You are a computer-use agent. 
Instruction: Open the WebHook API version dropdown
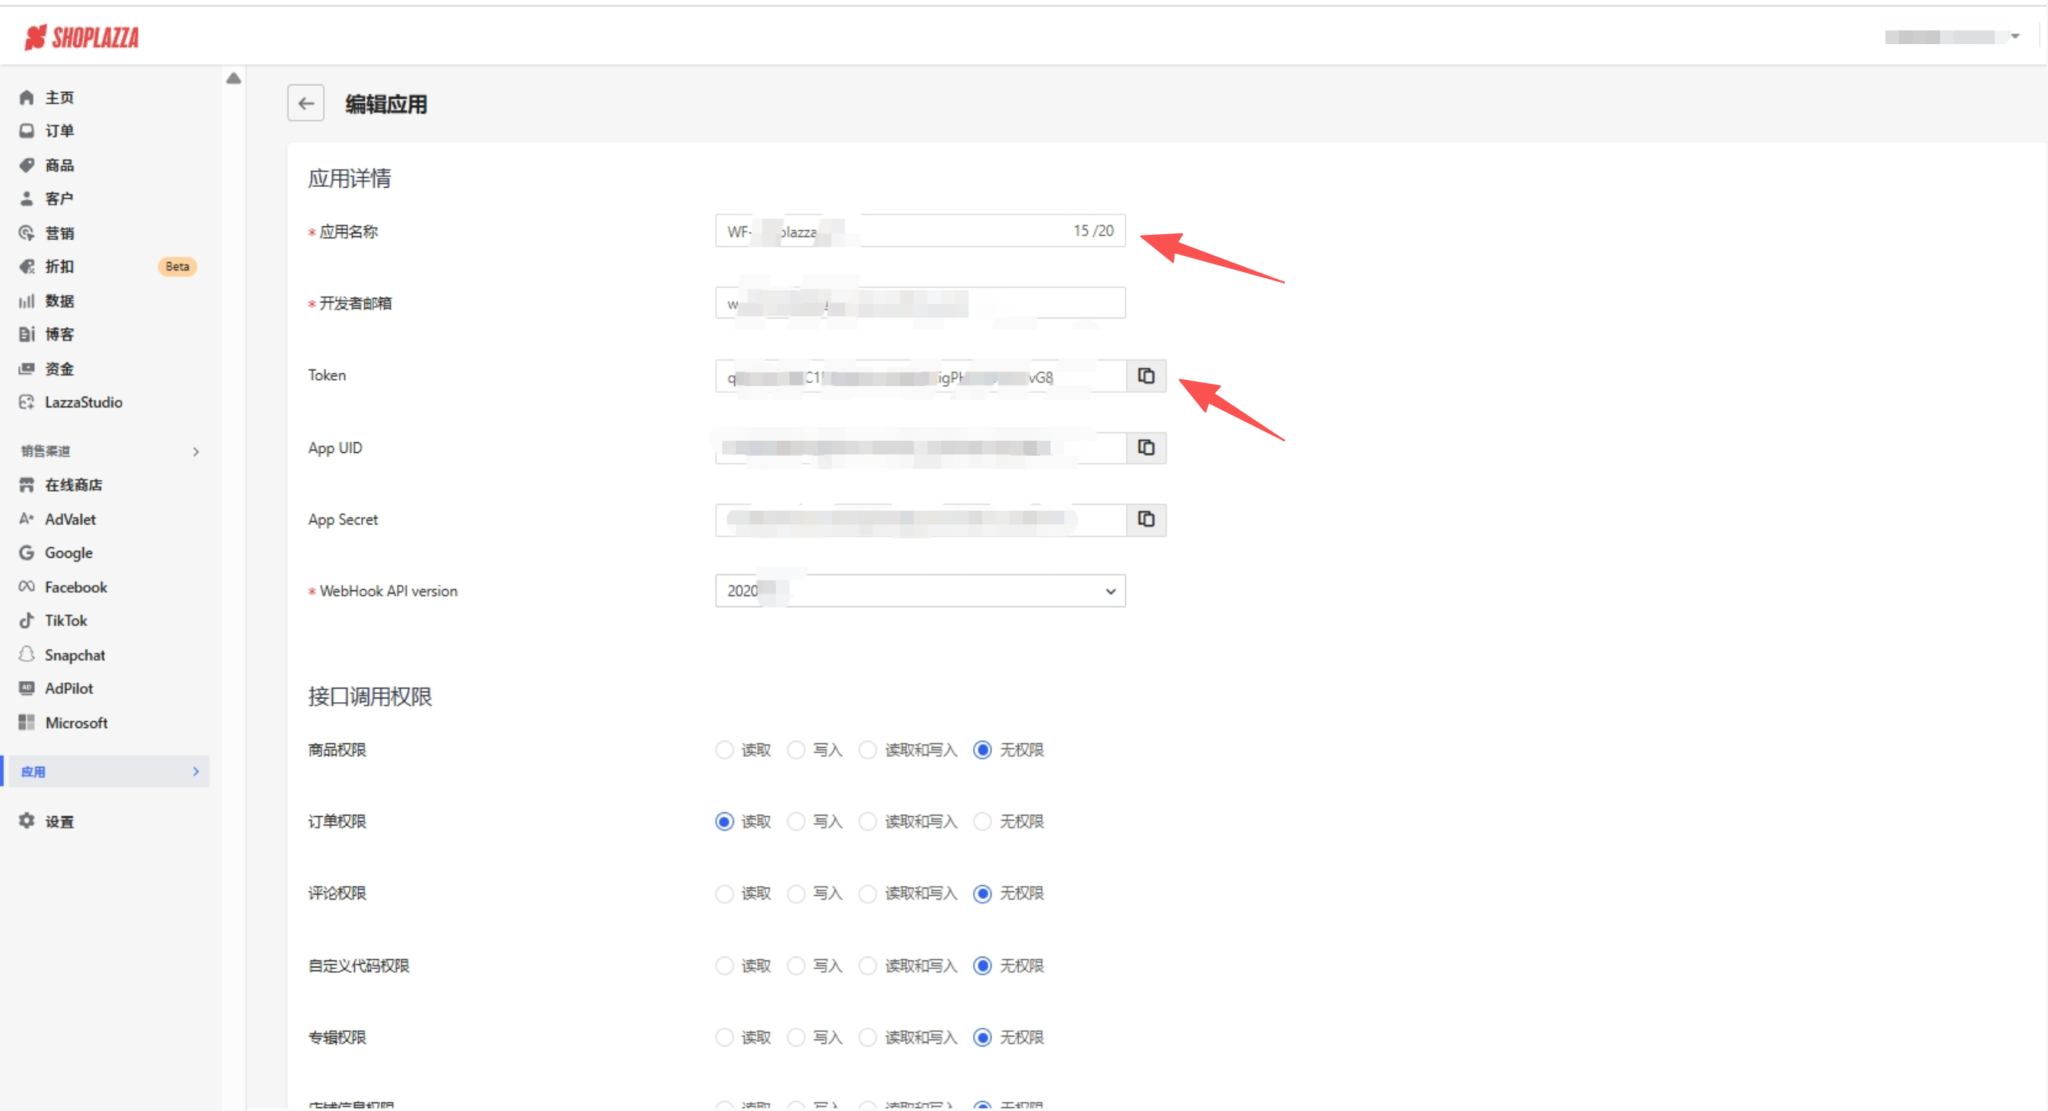pyautogui.click(x=920, y=591)
